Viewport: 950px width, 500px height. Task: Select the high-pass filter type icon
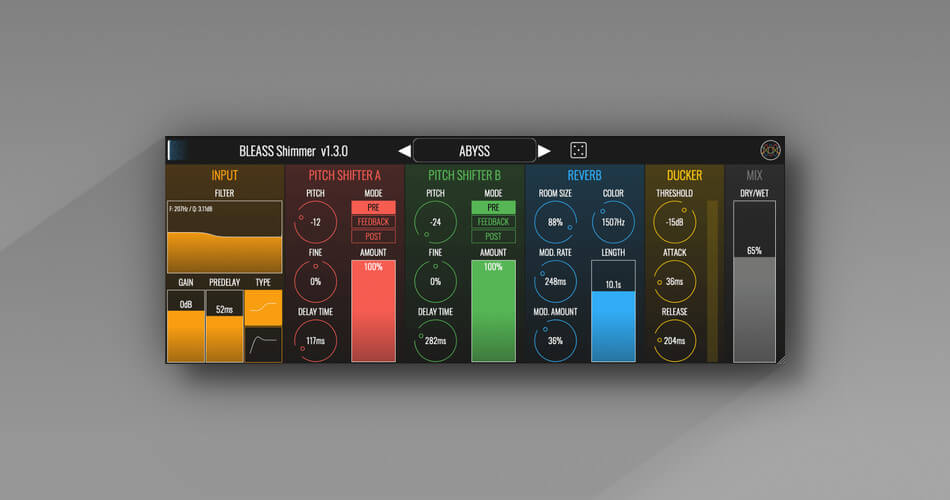[x=263, y=344]
